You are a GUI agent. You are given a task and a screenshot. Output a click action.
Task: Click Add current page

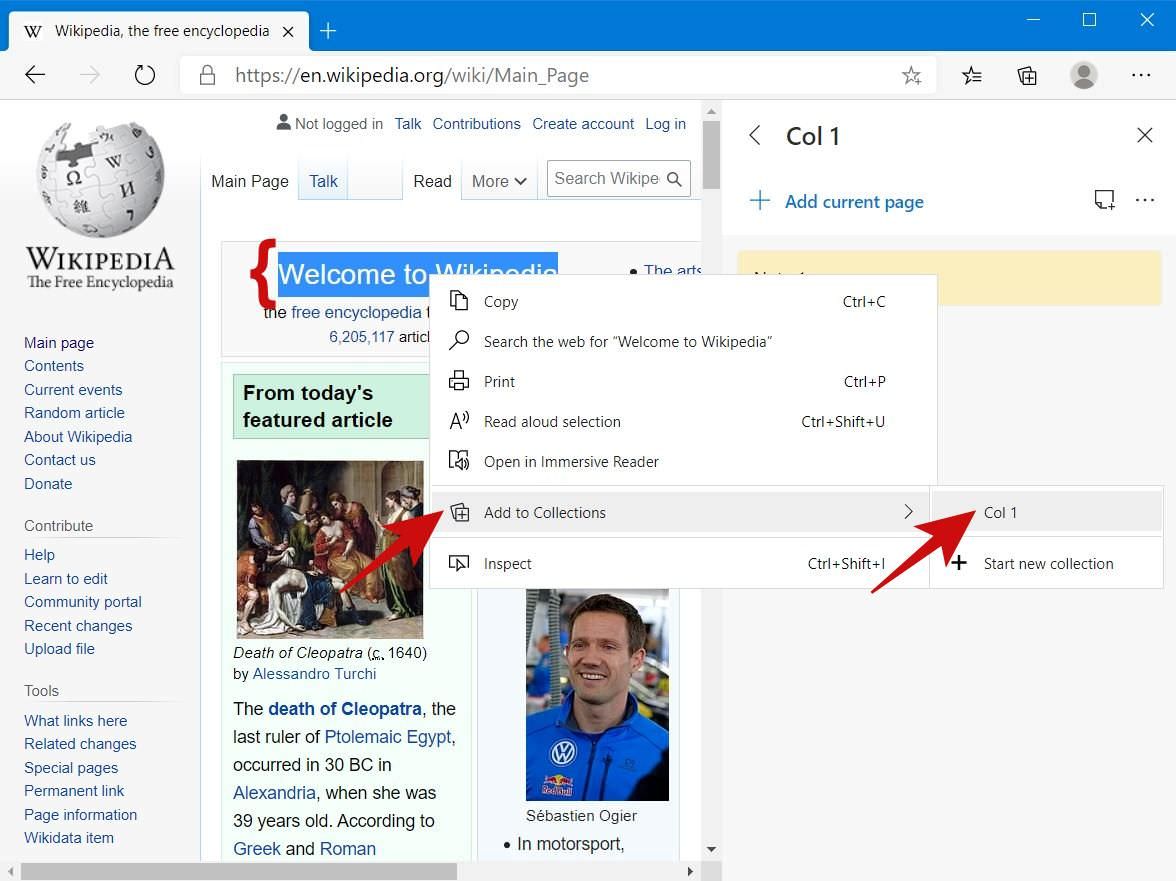(x=854, y=202)
